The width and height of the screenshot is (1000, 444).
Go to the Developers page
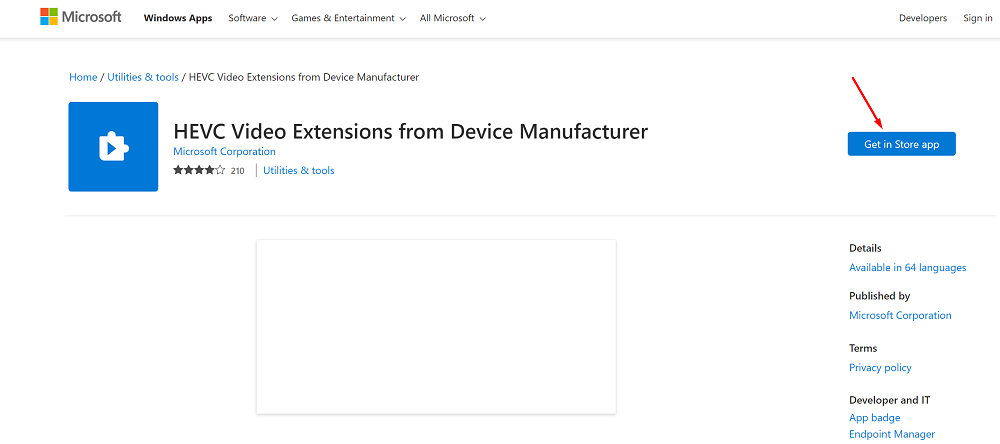pos(922,18)
